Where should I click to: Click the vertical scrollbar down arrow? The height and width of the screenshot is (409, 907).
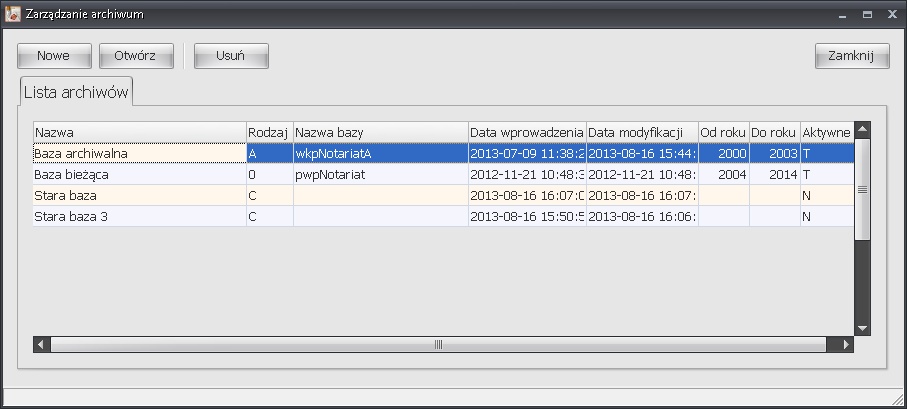862,327
